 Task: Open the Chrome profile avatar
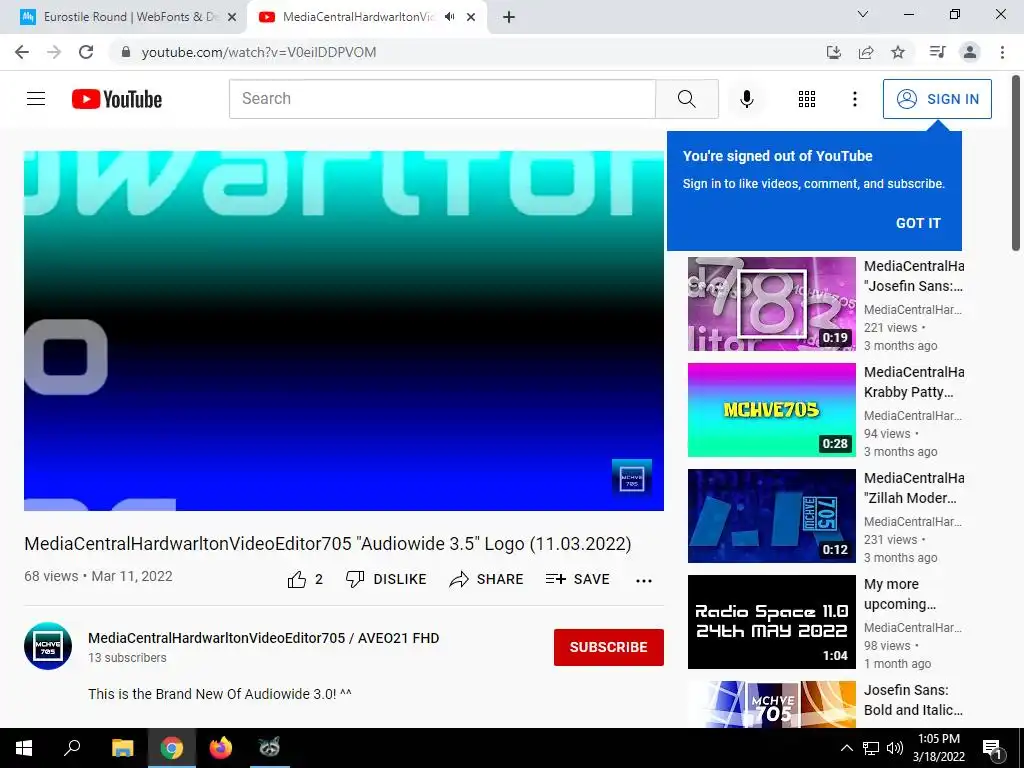pyautogui.click(x=970, y=52)
